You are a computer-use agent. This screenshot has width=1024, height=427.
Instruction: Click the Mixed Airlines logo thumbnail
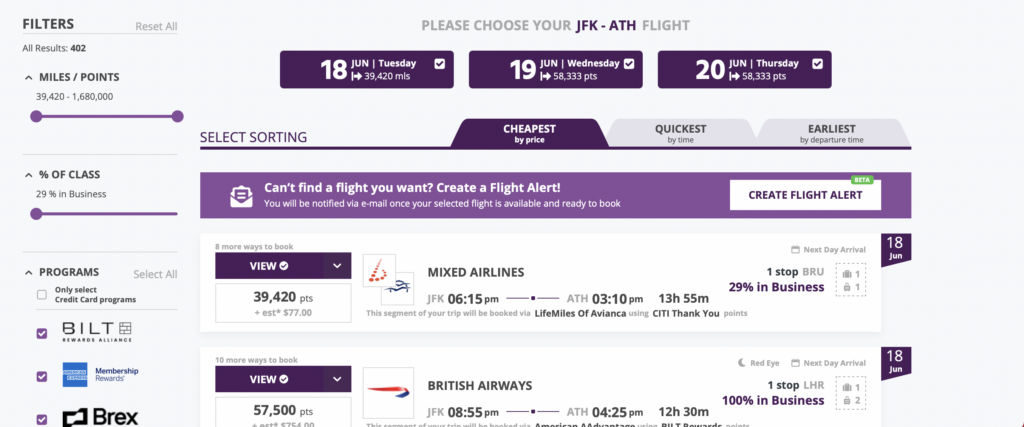389,279
